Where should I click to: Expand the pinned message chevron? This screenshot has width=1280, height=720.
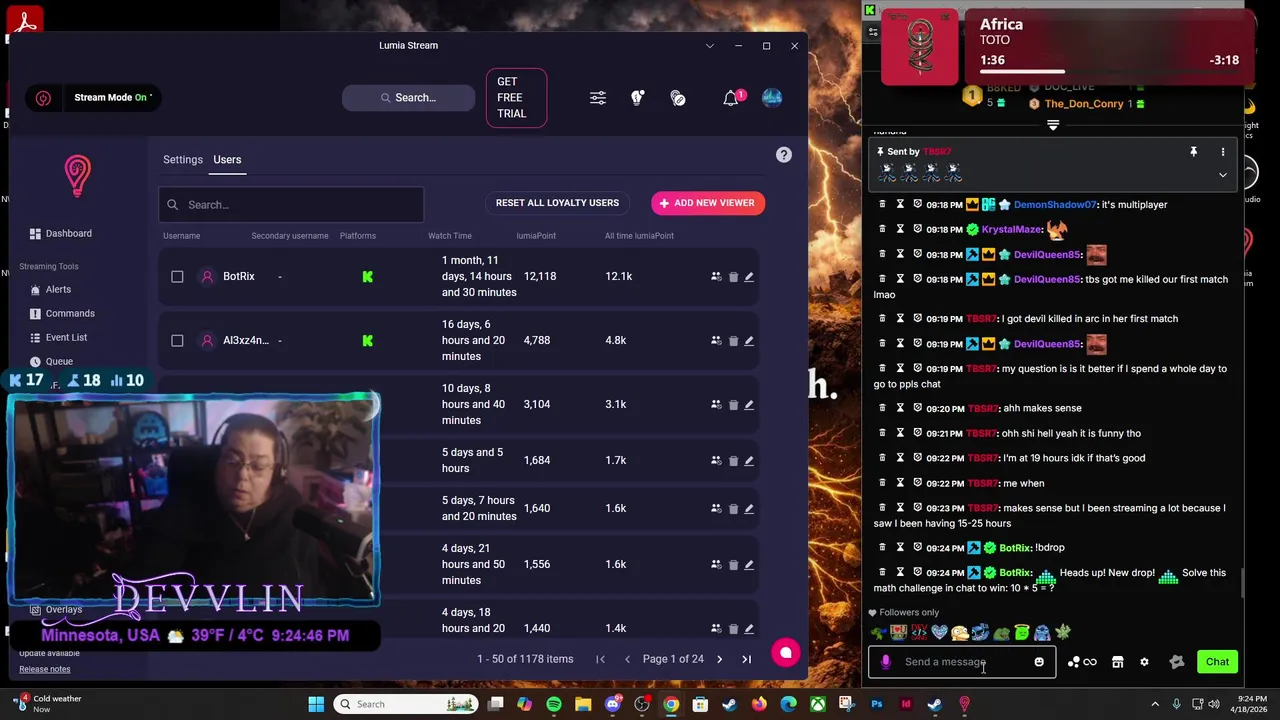(x=1222, y=175)
